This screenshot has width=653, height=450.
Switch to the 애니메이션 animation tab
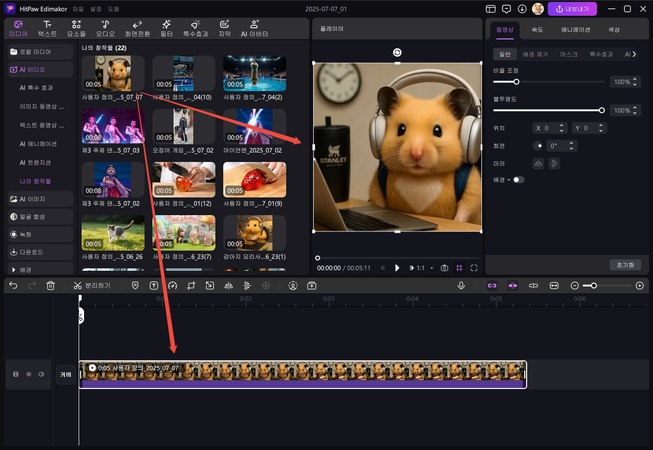tap(576, 30)
